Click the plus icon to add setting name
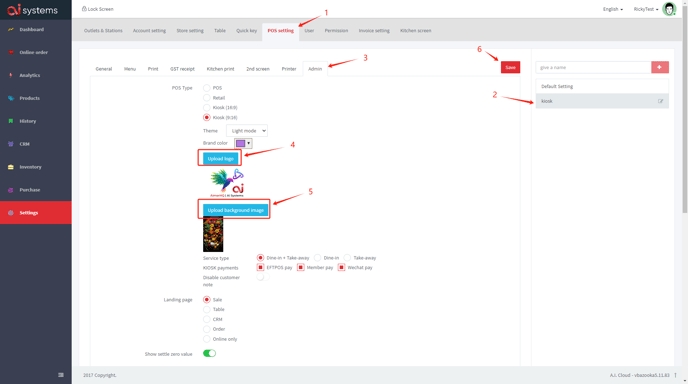This screenshot has width=688, height=384. 659,67
